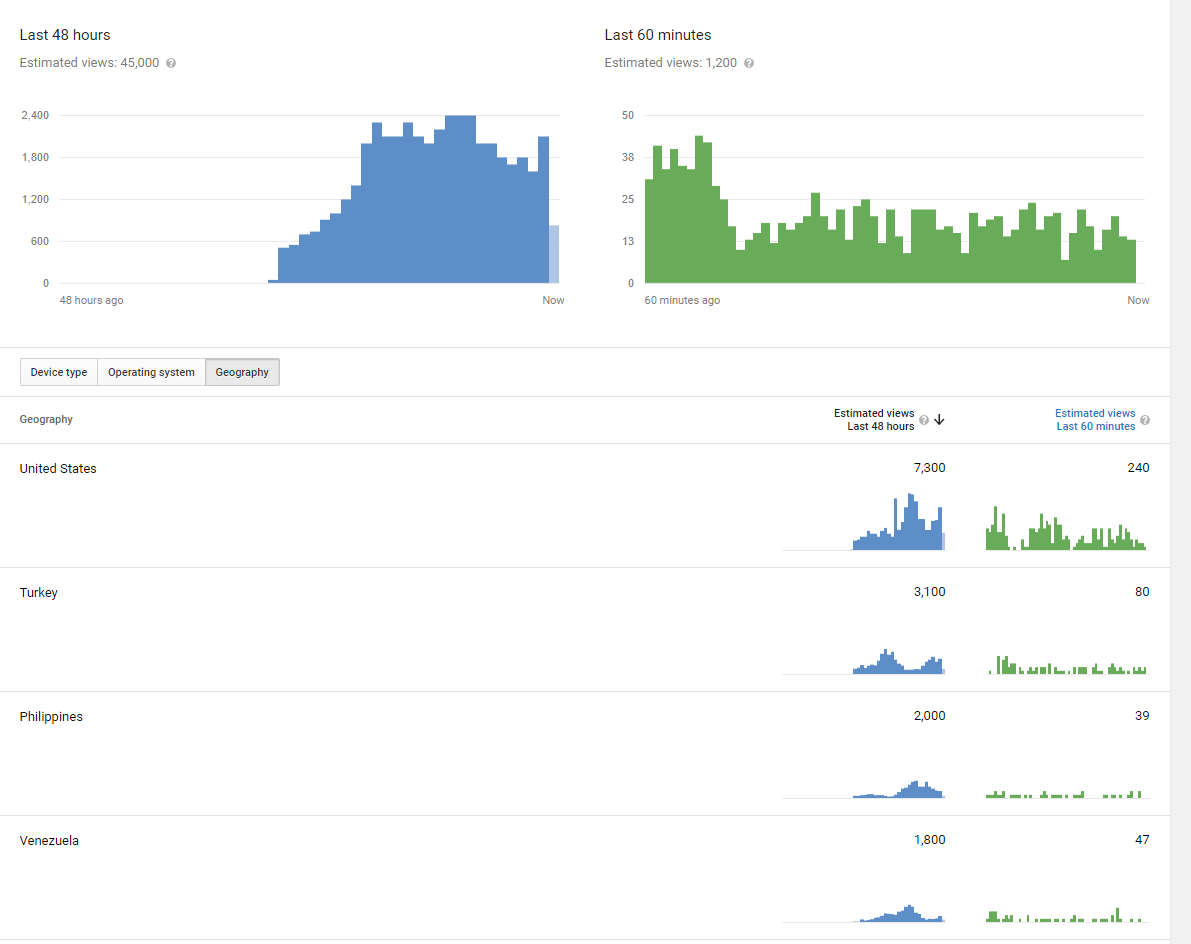Click the light-blue partial bar at Now
This screenshot has width=1191, height=944.
pos(554,254)
